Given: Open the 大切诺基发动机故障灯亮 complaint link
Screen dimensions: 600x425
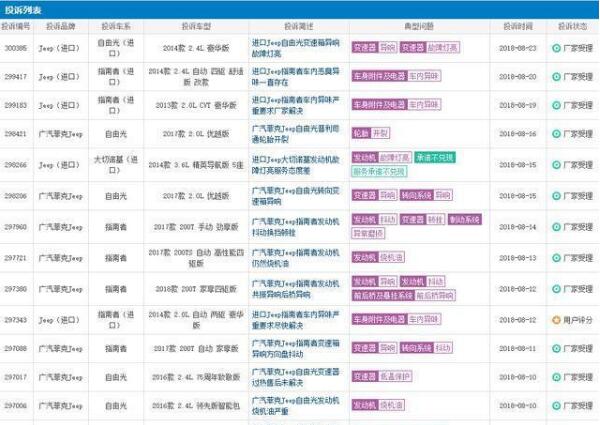Looking at the screenshot, I should pyautogui.click(x=295, y=165).
